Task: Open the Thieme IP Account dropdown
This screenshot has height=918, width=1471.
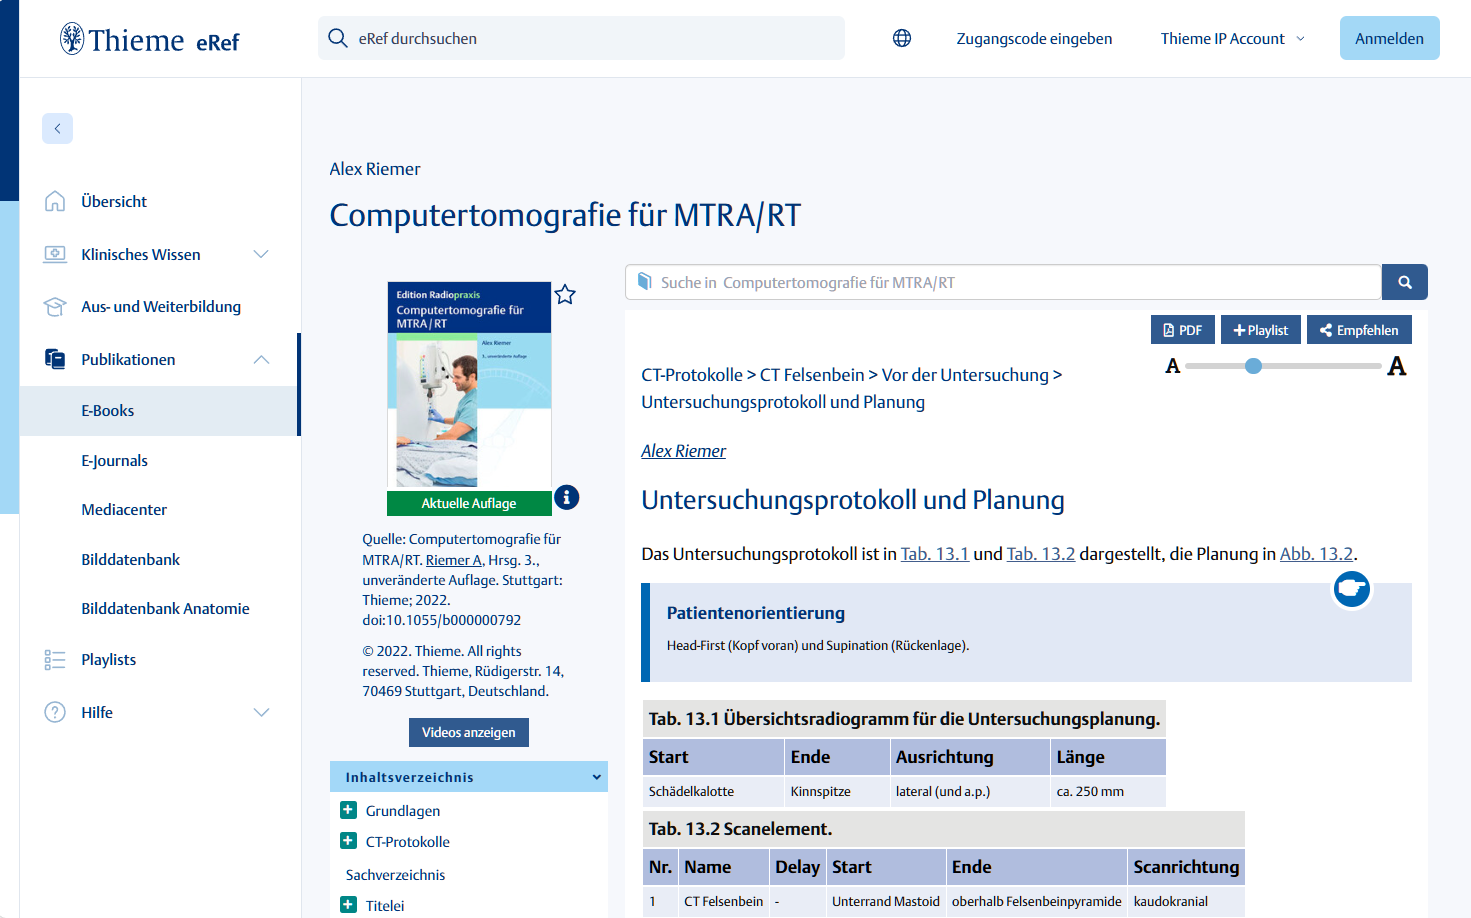Action: click(x=1232, y=38)
